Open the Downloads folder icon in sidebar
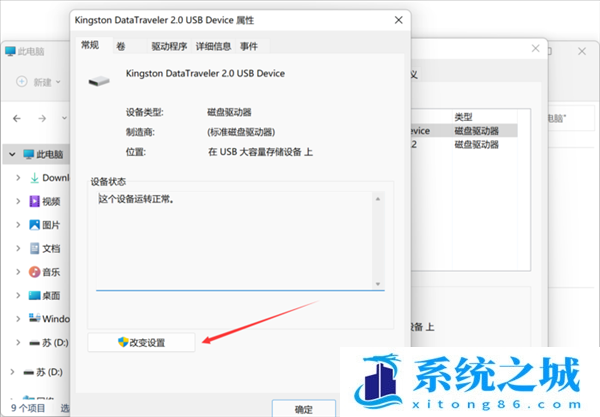Viewport: 600px width, 417px height. point(34,178)
